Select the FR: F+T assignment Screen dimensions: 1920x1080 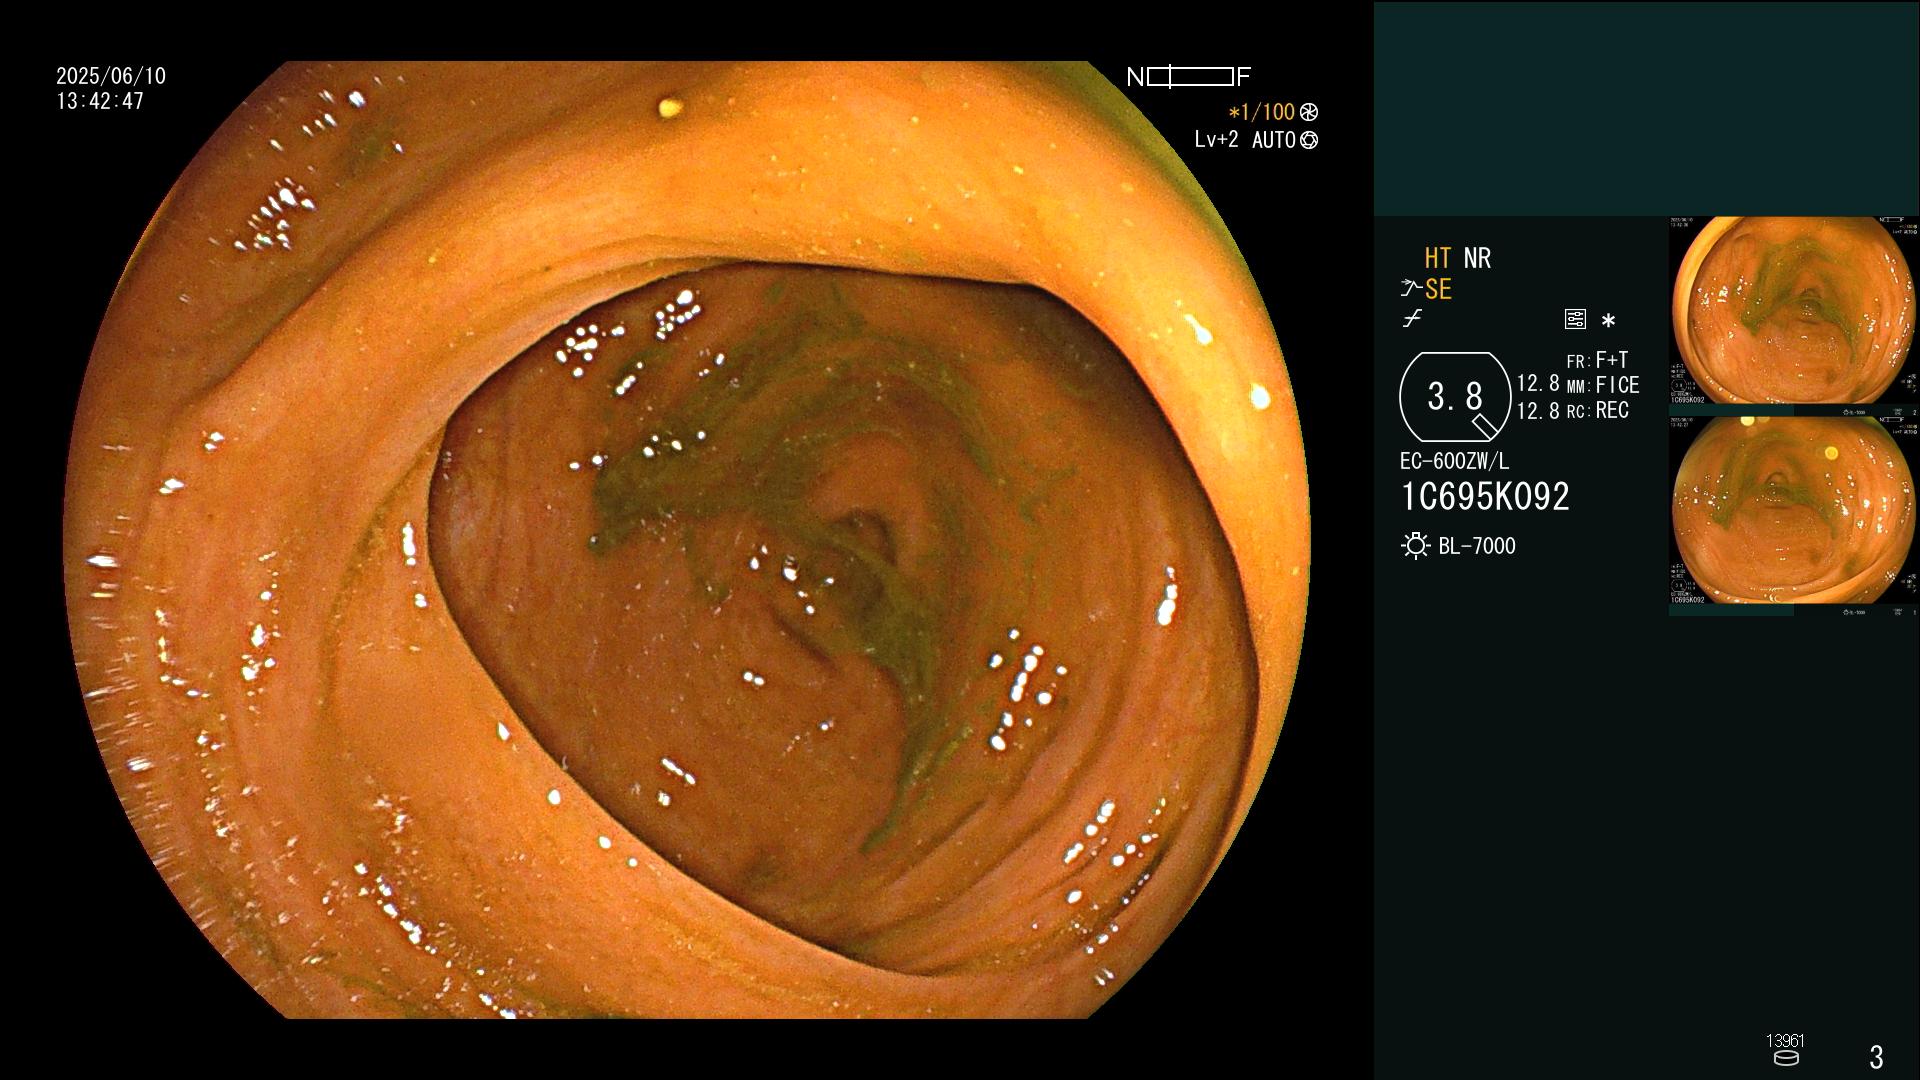pyautogui.click(x=1597, y=360)
